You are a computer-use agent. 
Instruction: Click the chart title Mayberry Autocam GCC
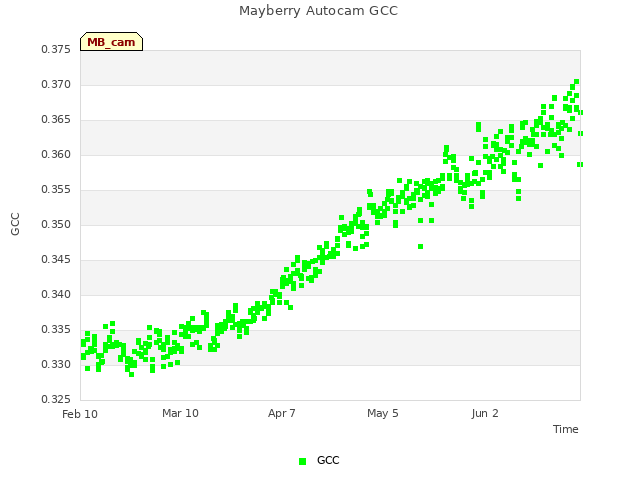(318, 11)
